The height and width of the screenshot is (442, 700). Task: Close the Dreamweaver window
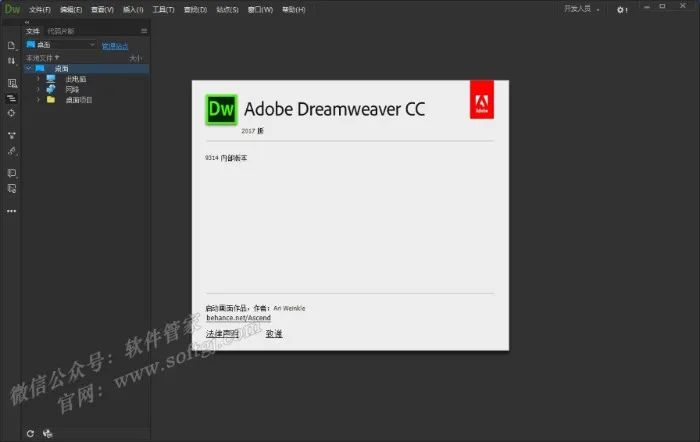click(683, 6)
